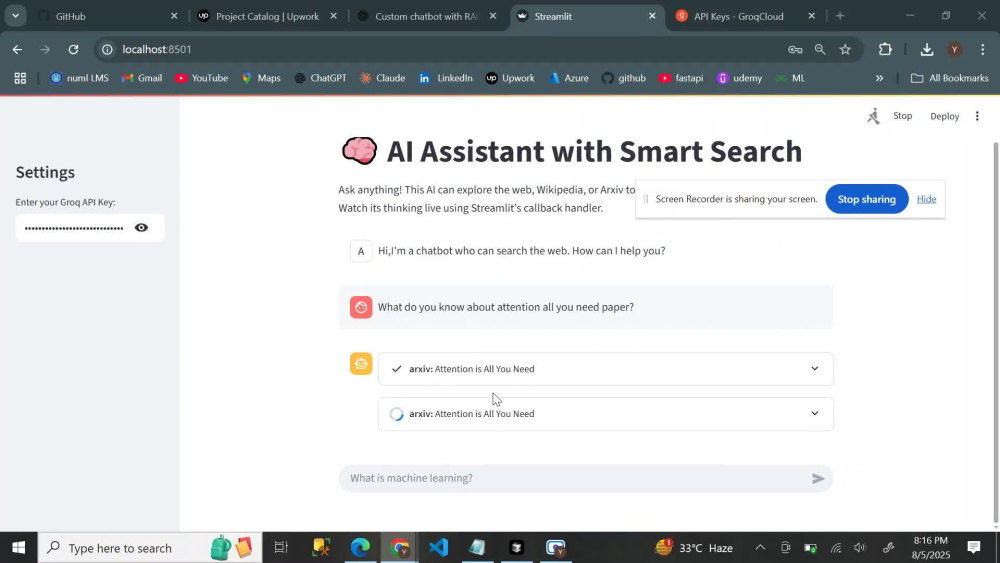The image size is (1000, 563).
Task: Open the Wi-Fi network icon in tray
Action: click(x=836, y=548)
